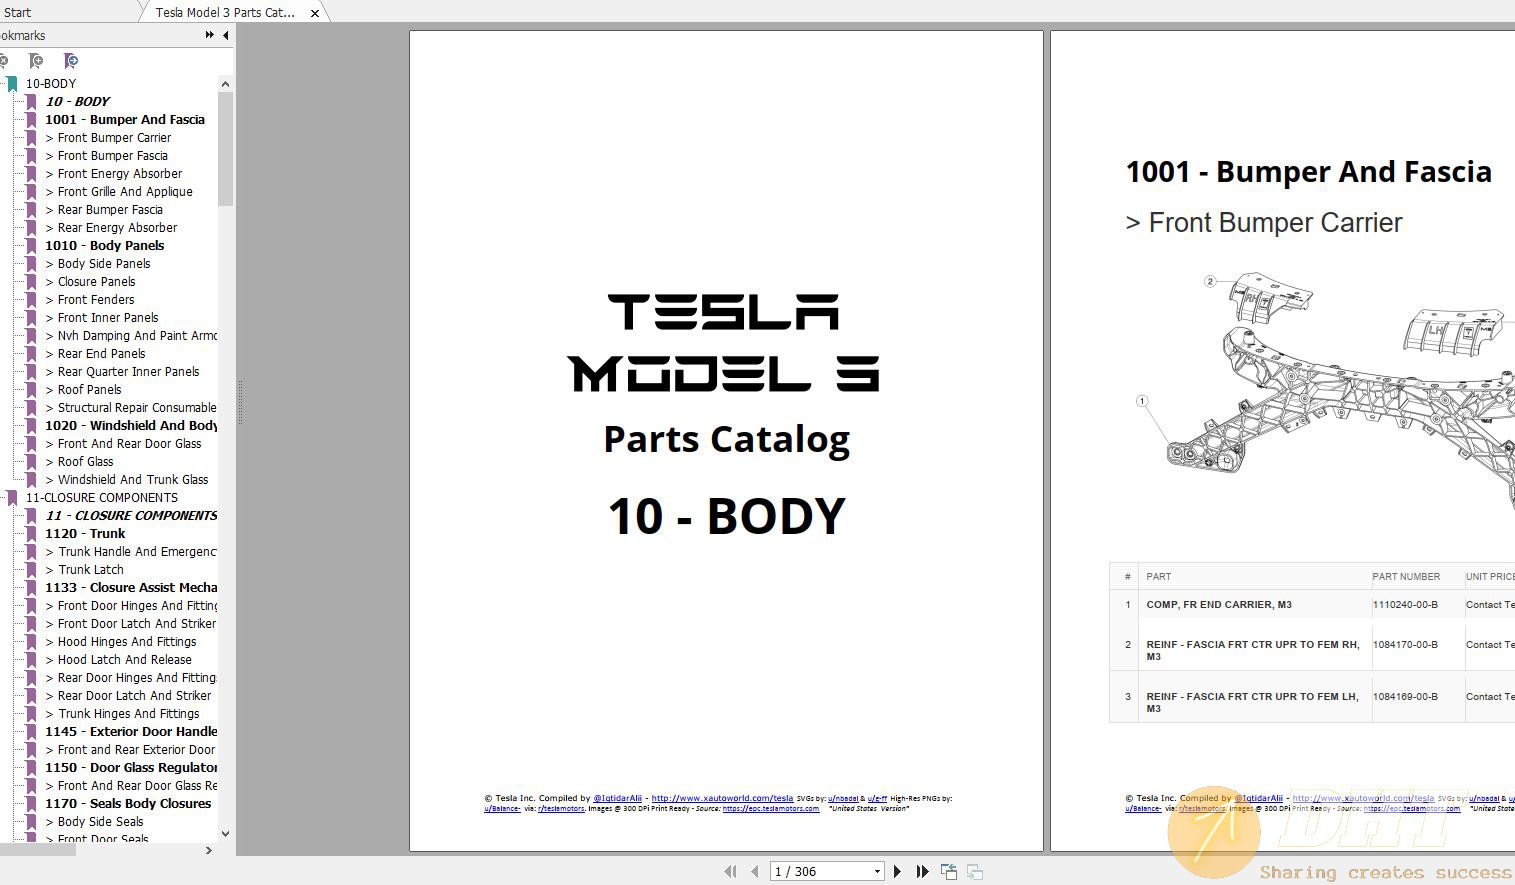This screenshot has height=885, width=1515.
Task: Click bookmark icon beside 1010 - Body Panels
Action: pos(31,246)
